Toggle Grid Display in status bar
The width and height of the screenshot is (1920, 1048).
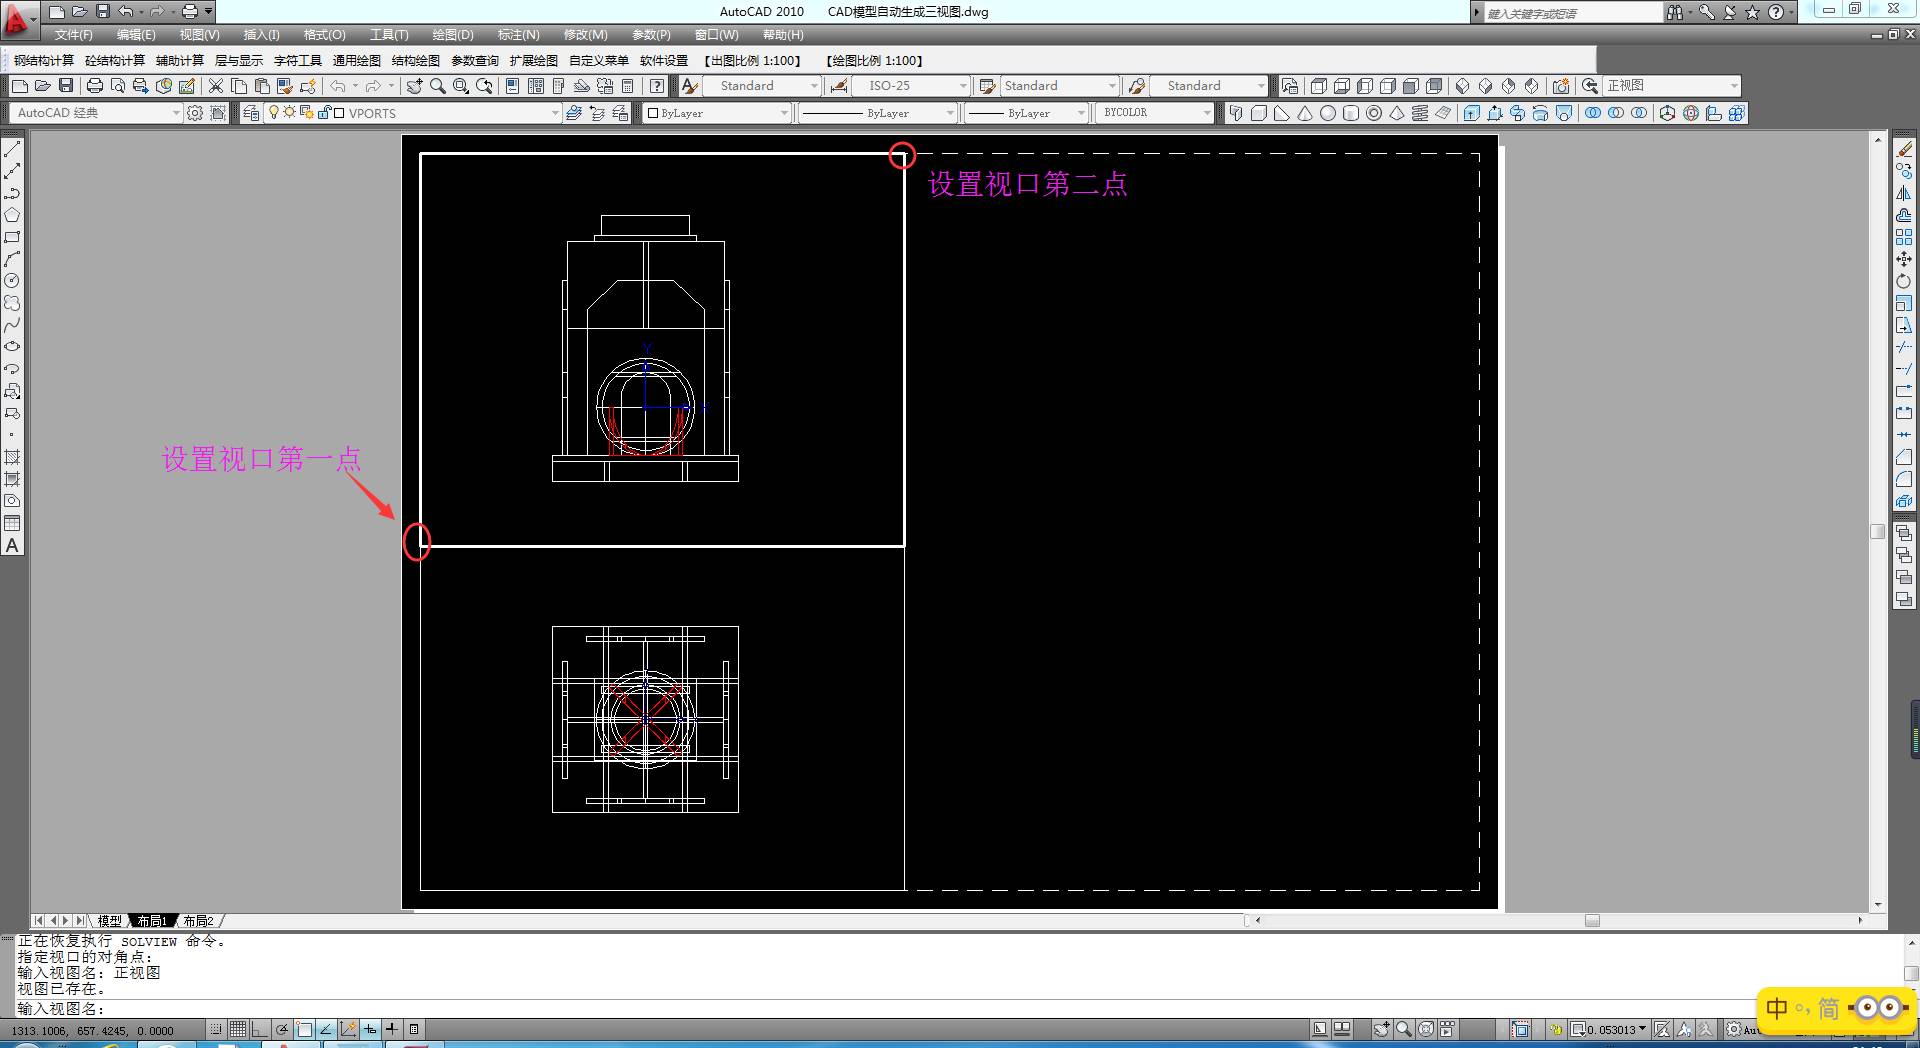pyautogui.click(x=238, y=1029)
